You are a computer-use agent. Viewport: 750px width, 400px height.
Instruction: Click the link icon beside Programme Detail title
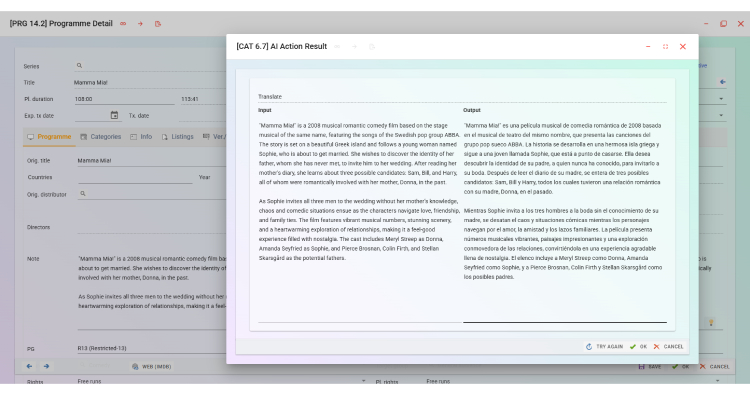123,23
